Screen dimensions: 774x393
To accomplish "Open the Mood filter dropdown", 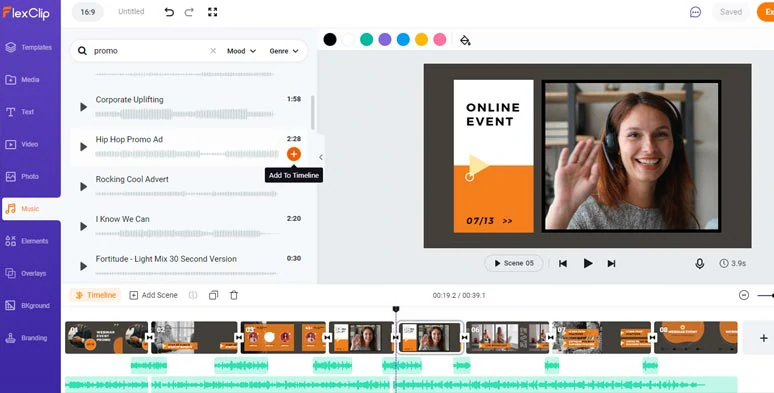I will (241, 51).
